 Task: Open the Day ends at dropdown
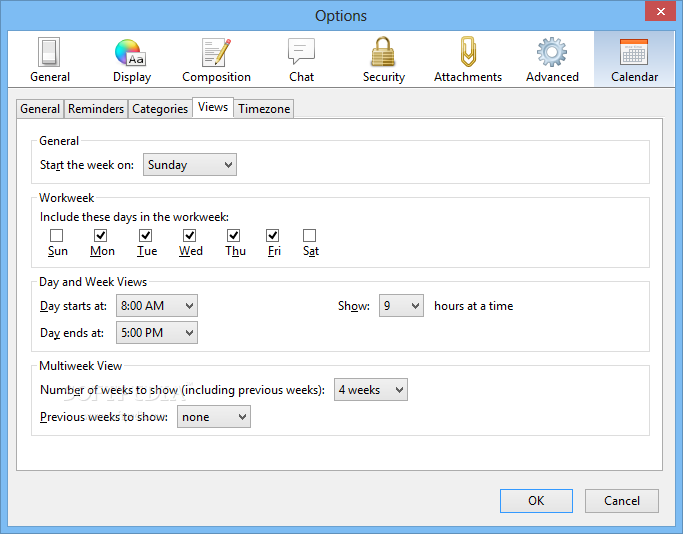click(x=157, y=333)
